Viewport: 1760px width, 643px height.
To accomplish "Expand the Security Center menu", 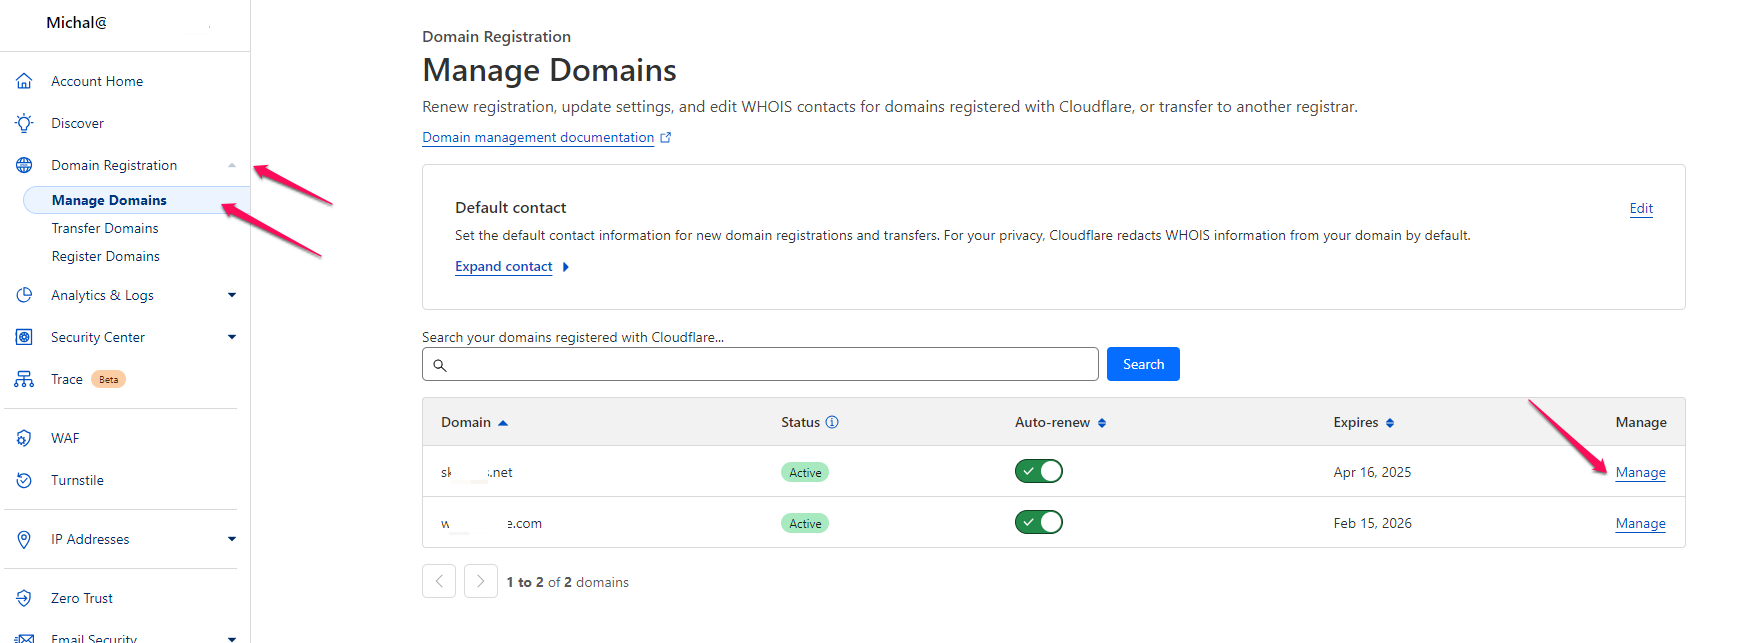I will (x=232, y=337).
